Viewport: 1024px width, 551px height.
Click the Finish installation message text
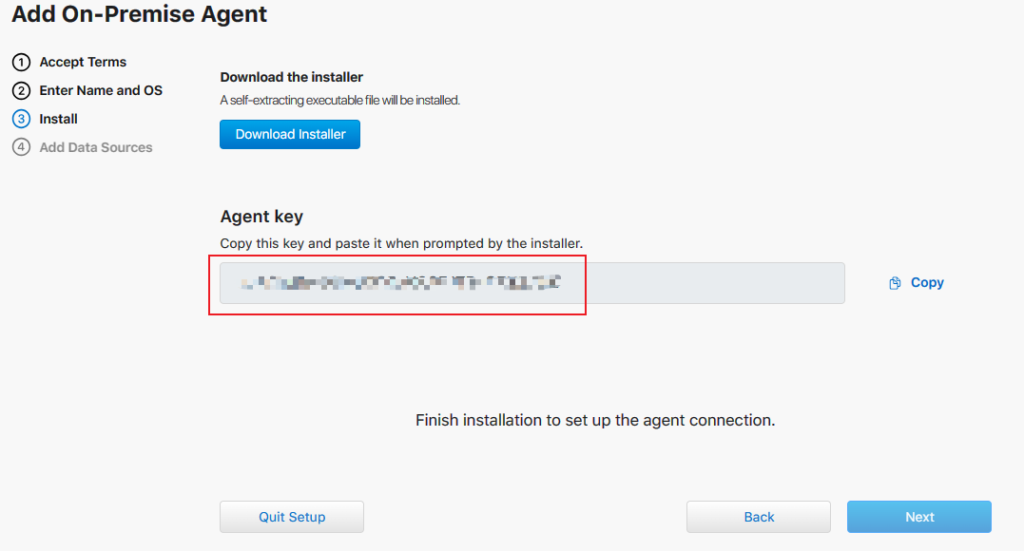pos(595,420)
